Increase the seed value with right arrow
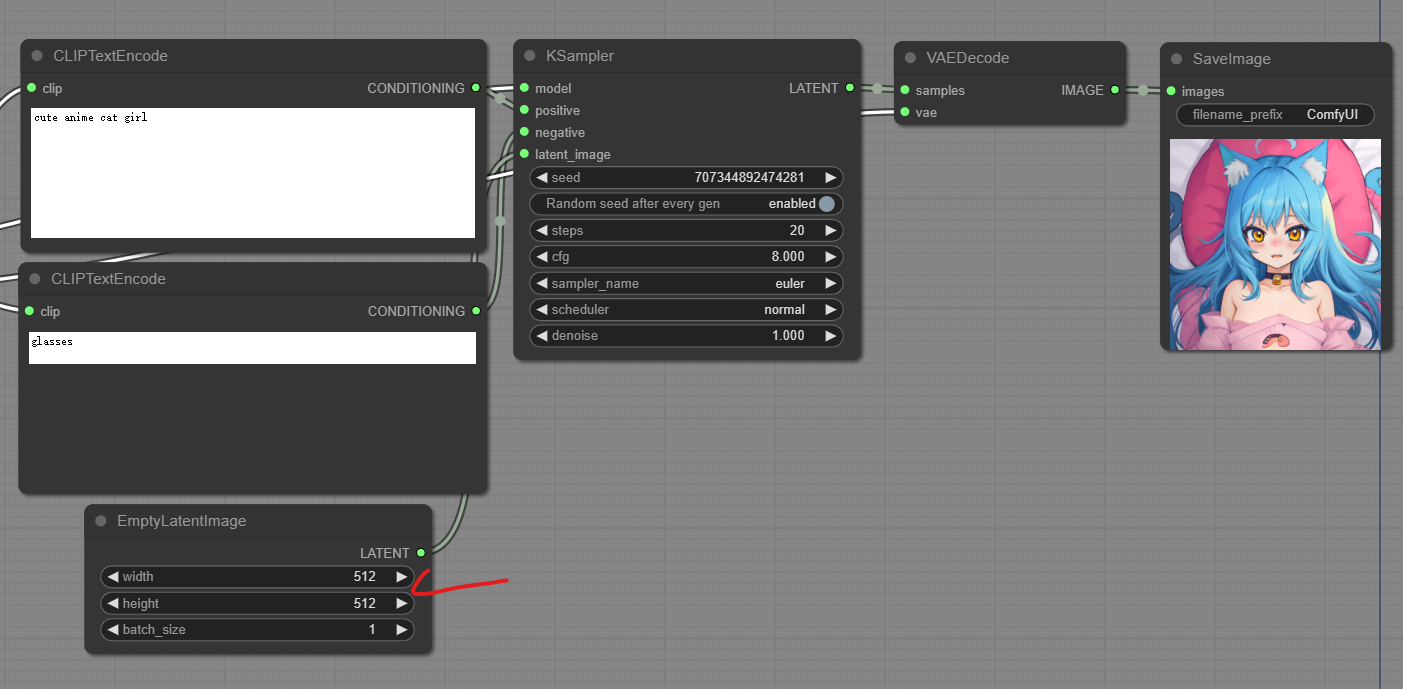This screenshot has width=1403, height=689. pos(830,178)
